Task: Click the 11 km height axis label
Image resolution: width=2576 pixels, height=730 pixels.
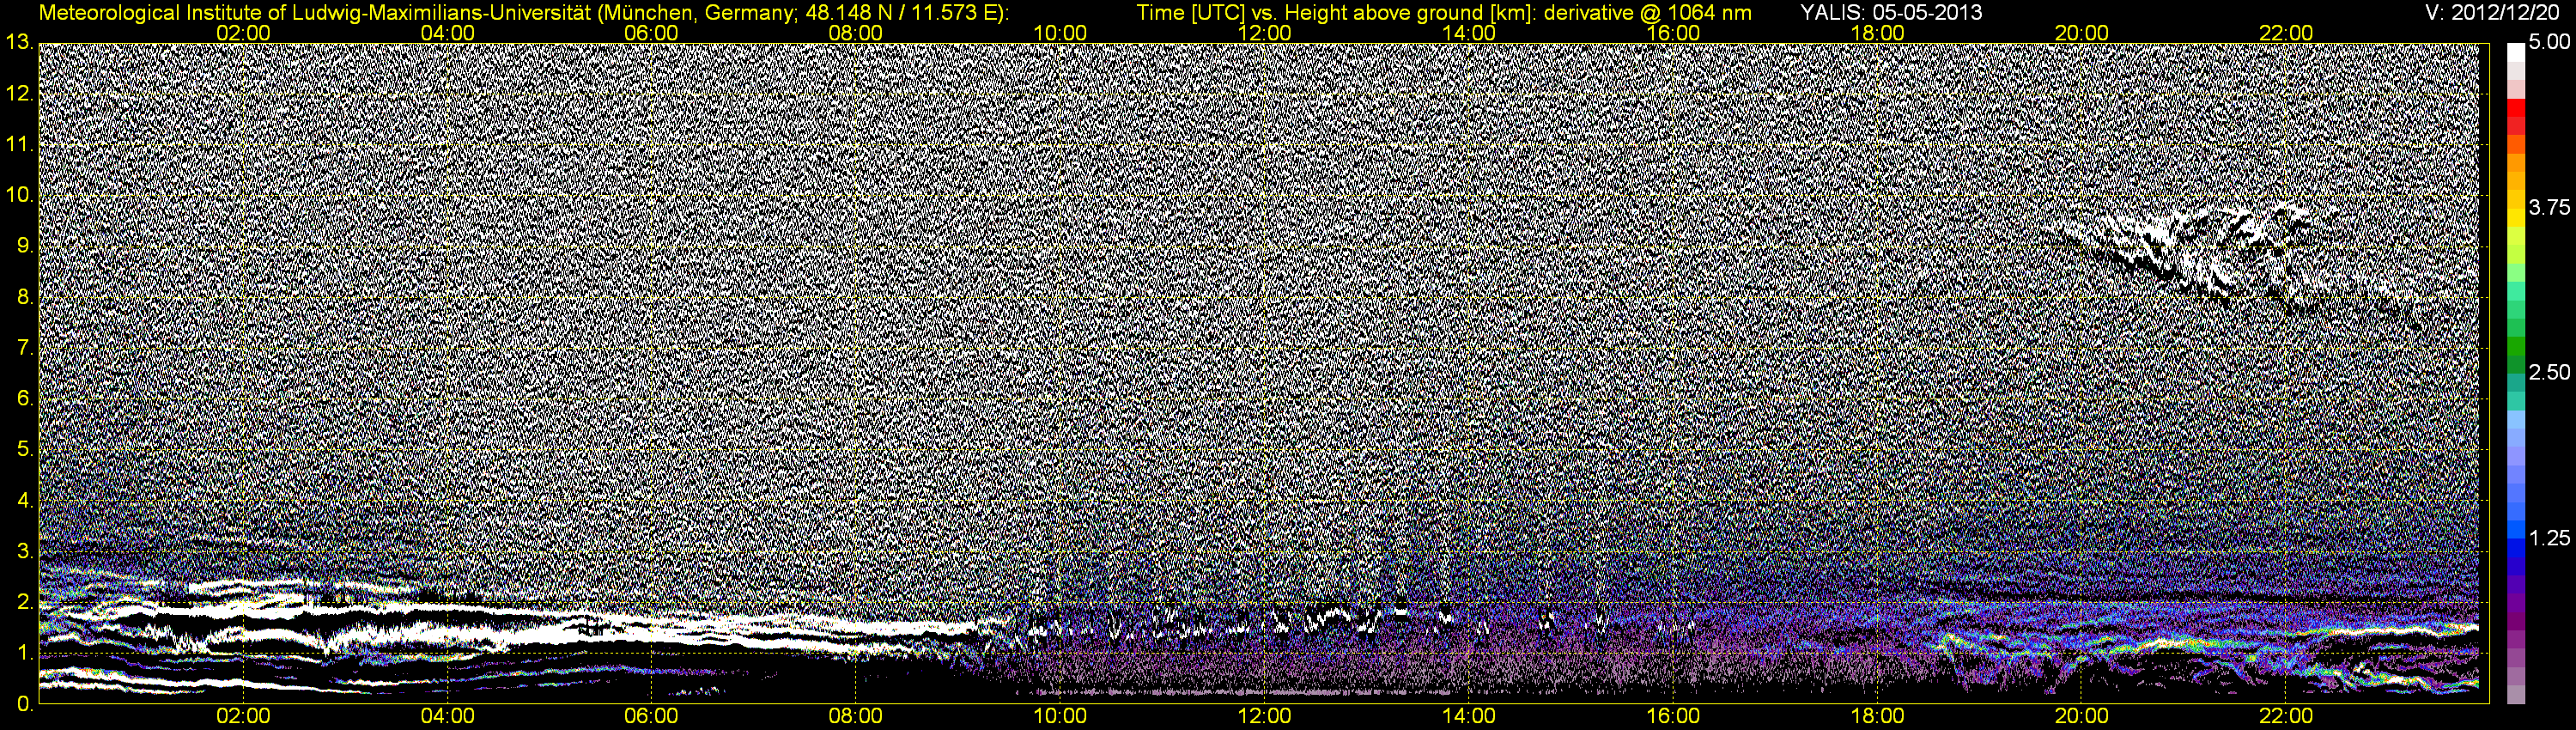Action: pos(19,144)
